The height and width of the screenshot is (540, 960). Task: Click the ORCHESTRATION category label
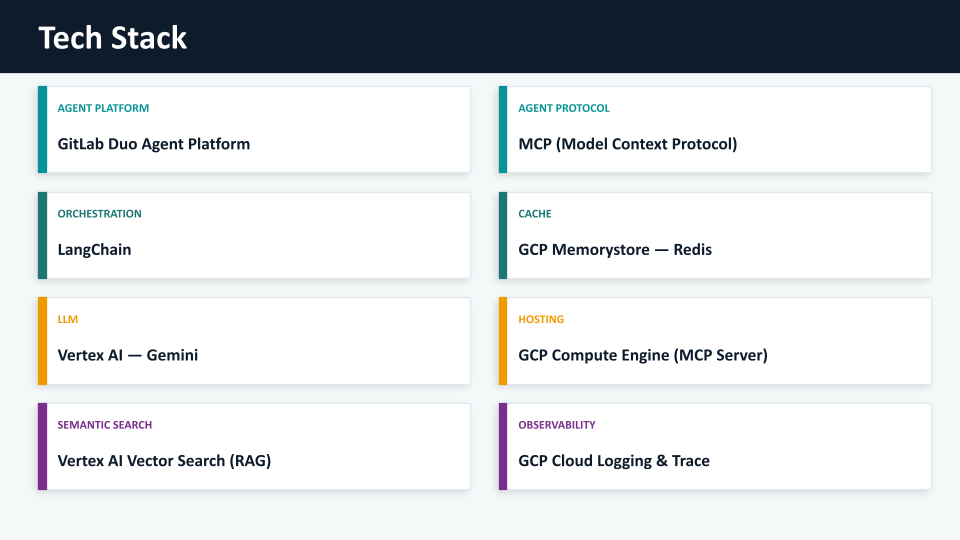[99, 214]
